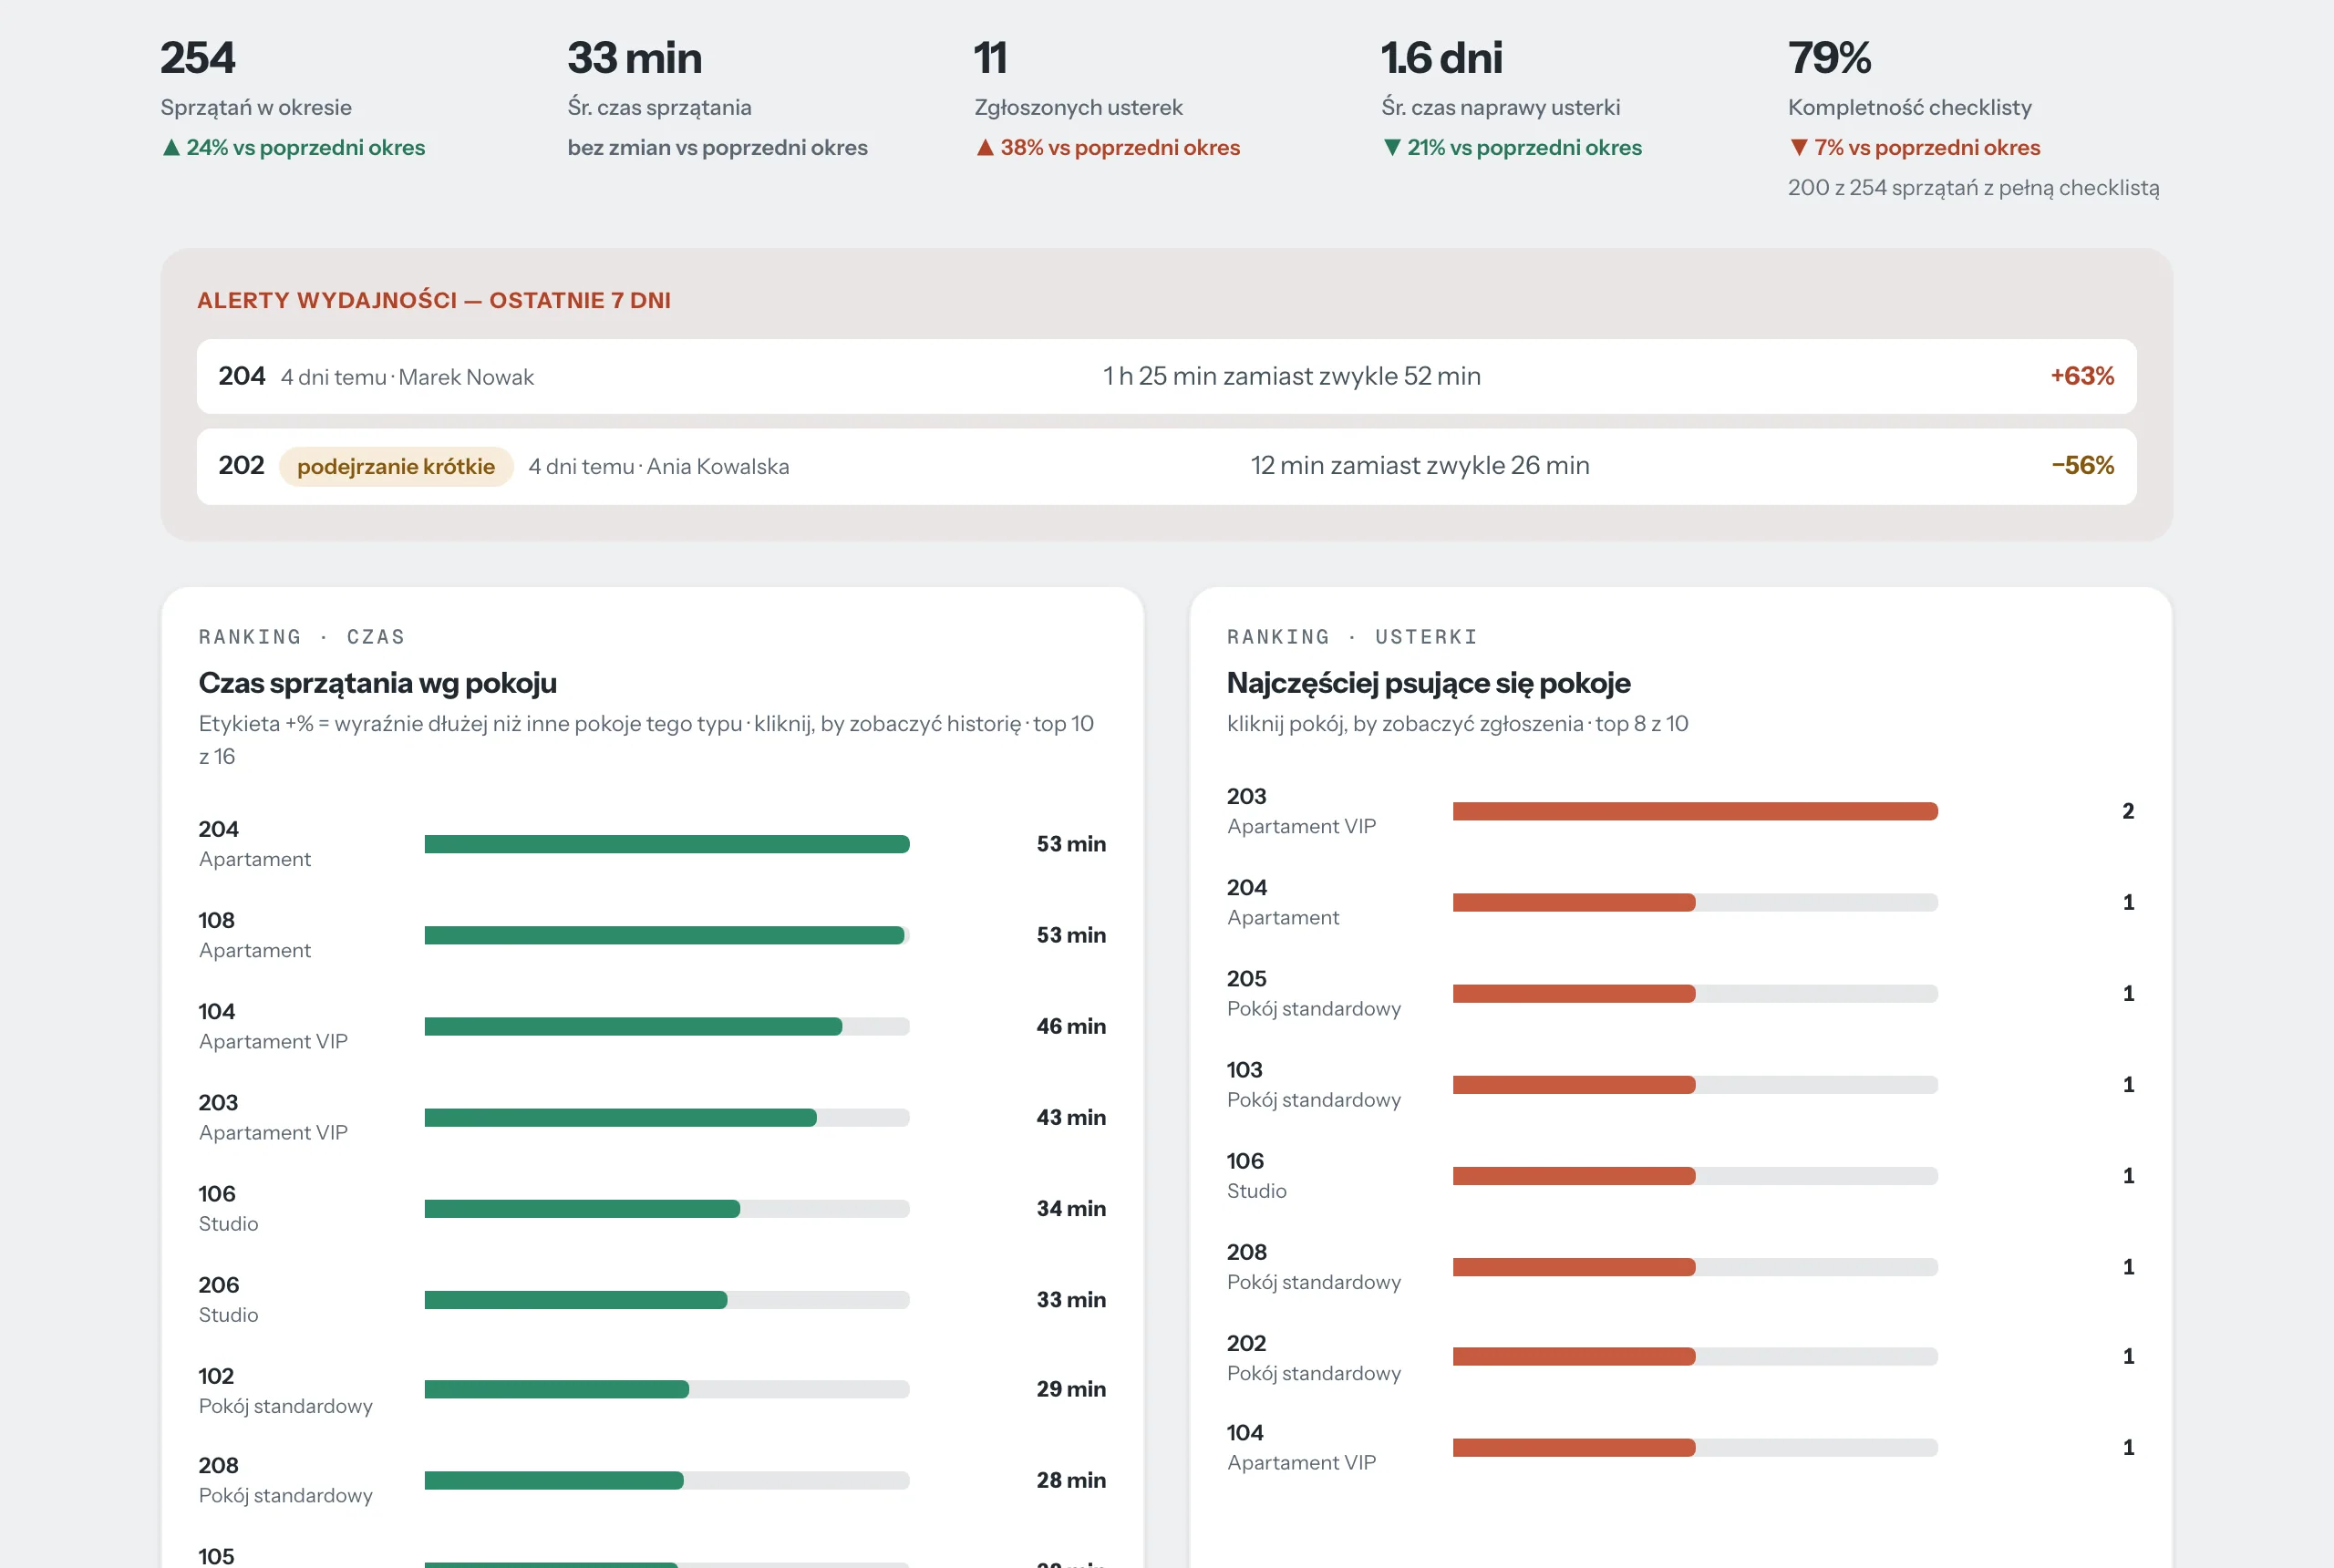This screenshot has height=1568, width=2334.
Task: Click the '79%' checklist completeness stat
Action: (1973, 118)
